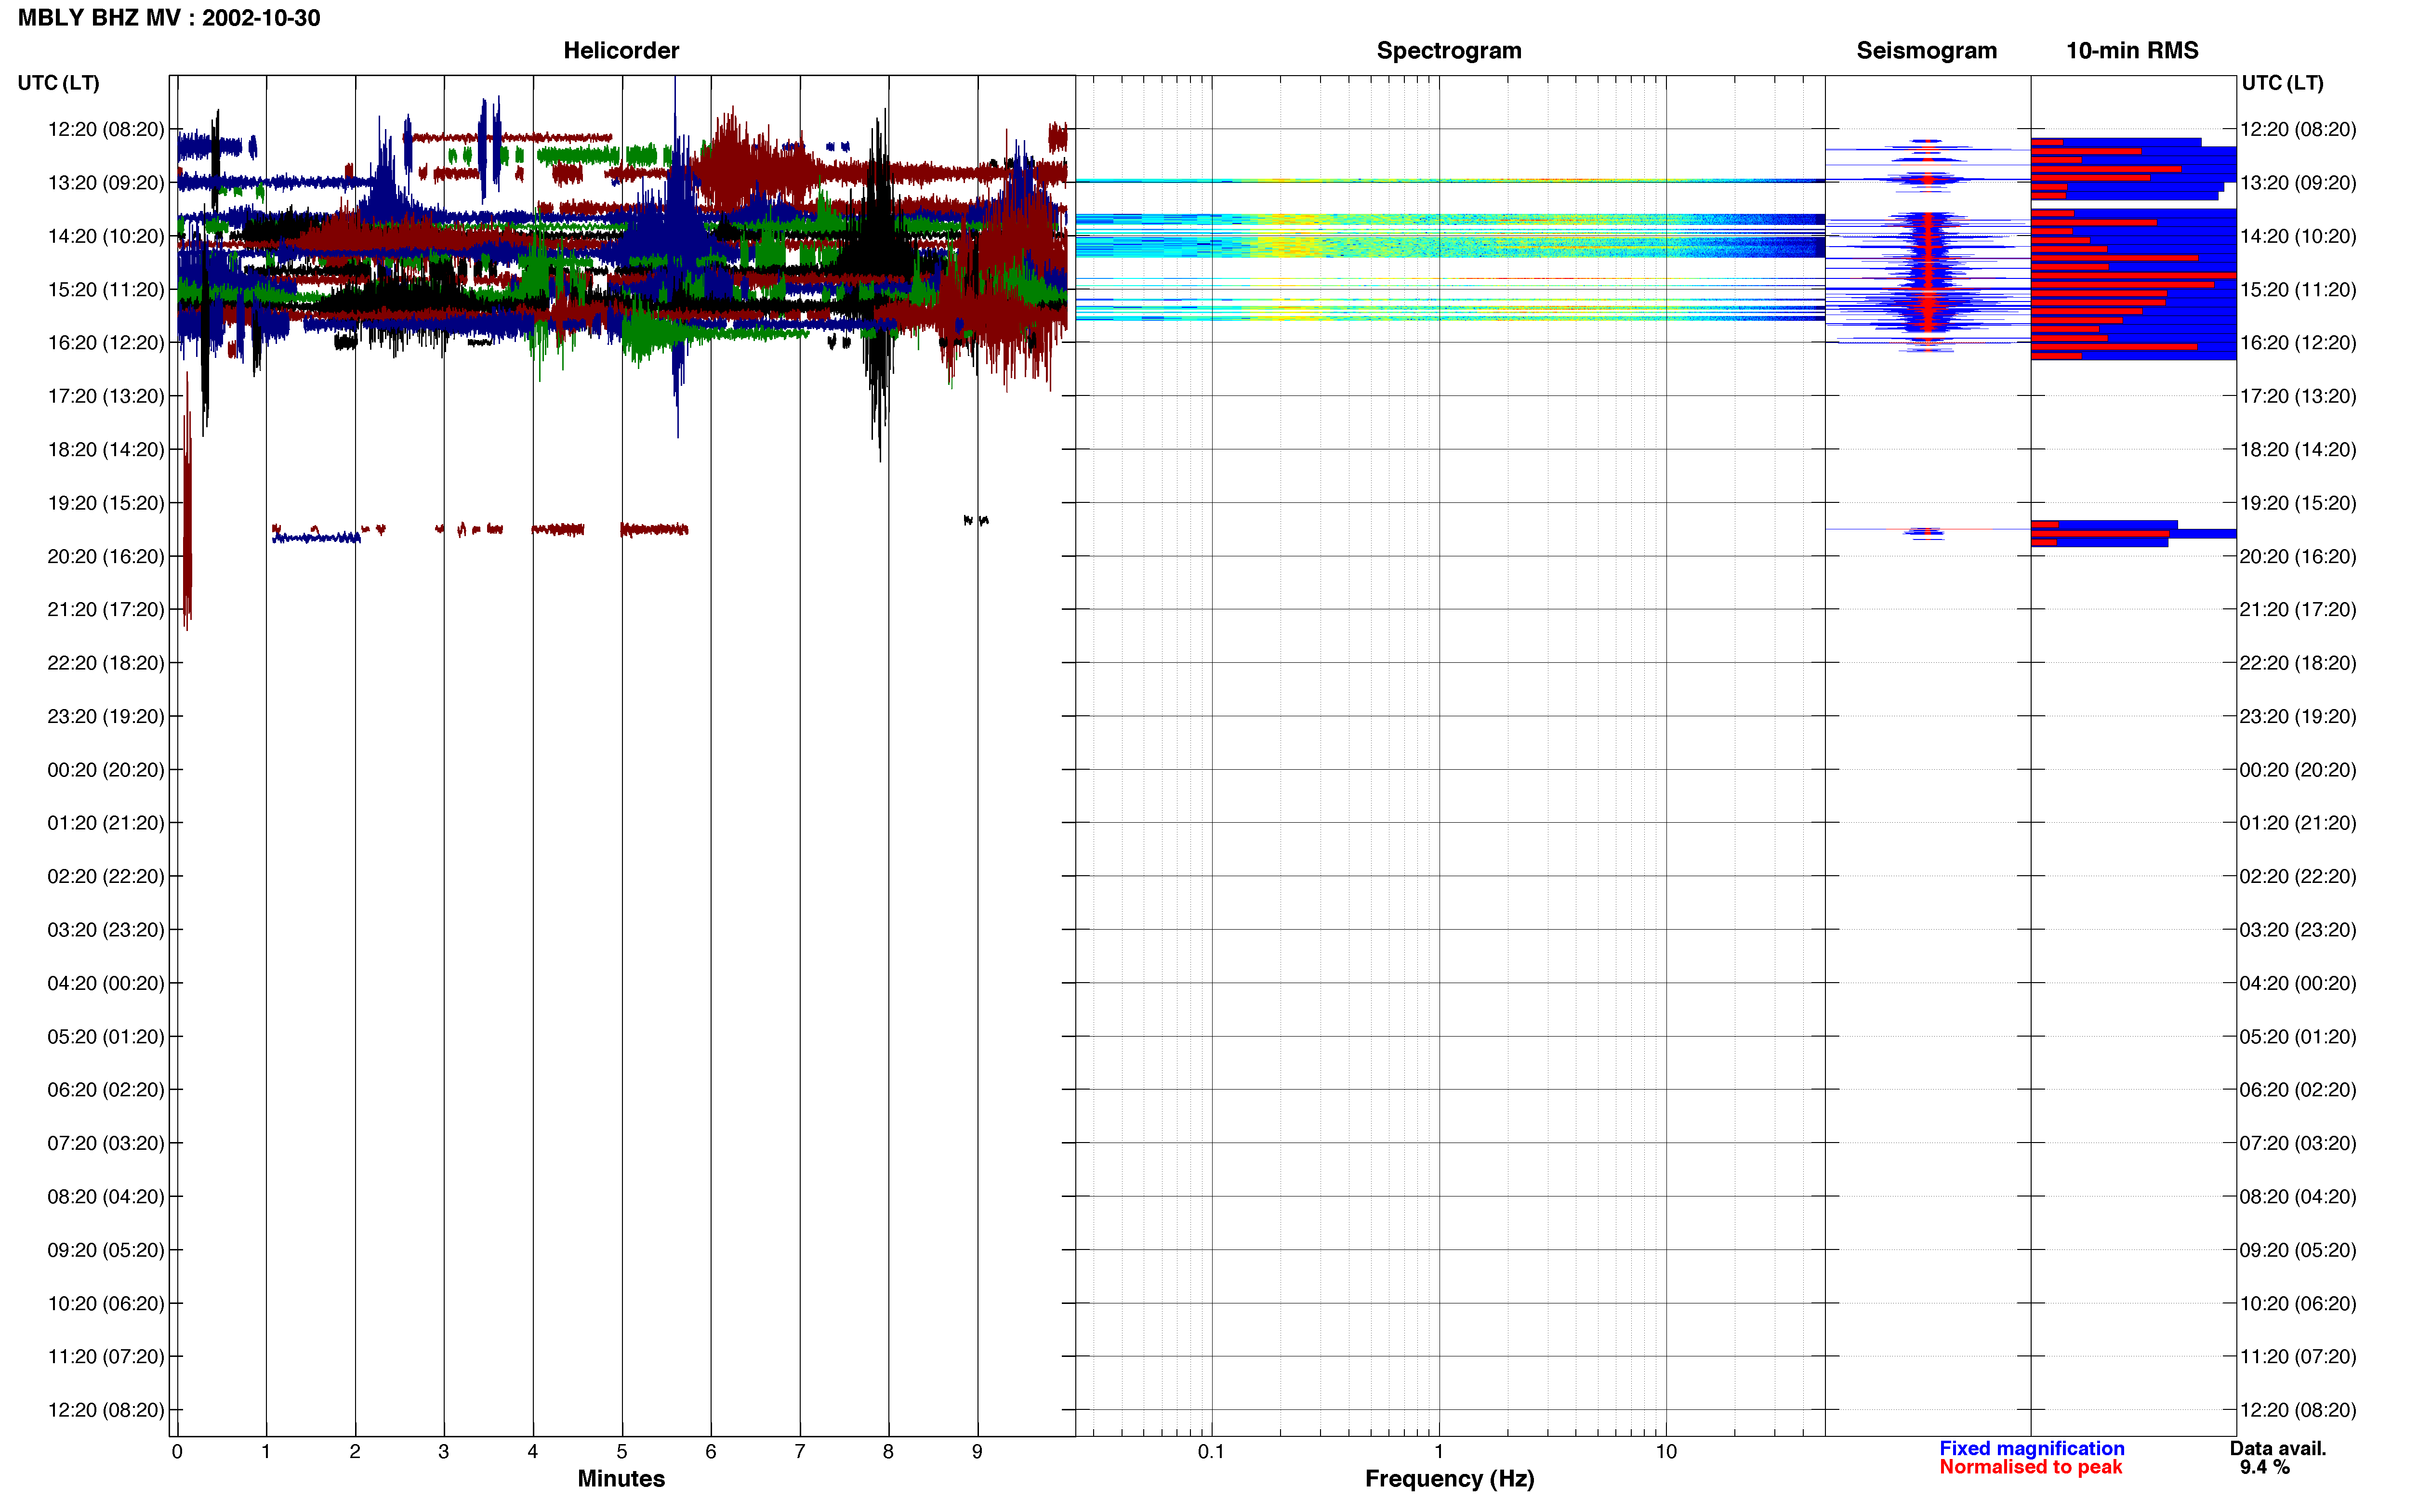Screen dimensions: 2418x1512
Task: Click right time label '13:20 (09:20)'
Action: coord(2298,183)
